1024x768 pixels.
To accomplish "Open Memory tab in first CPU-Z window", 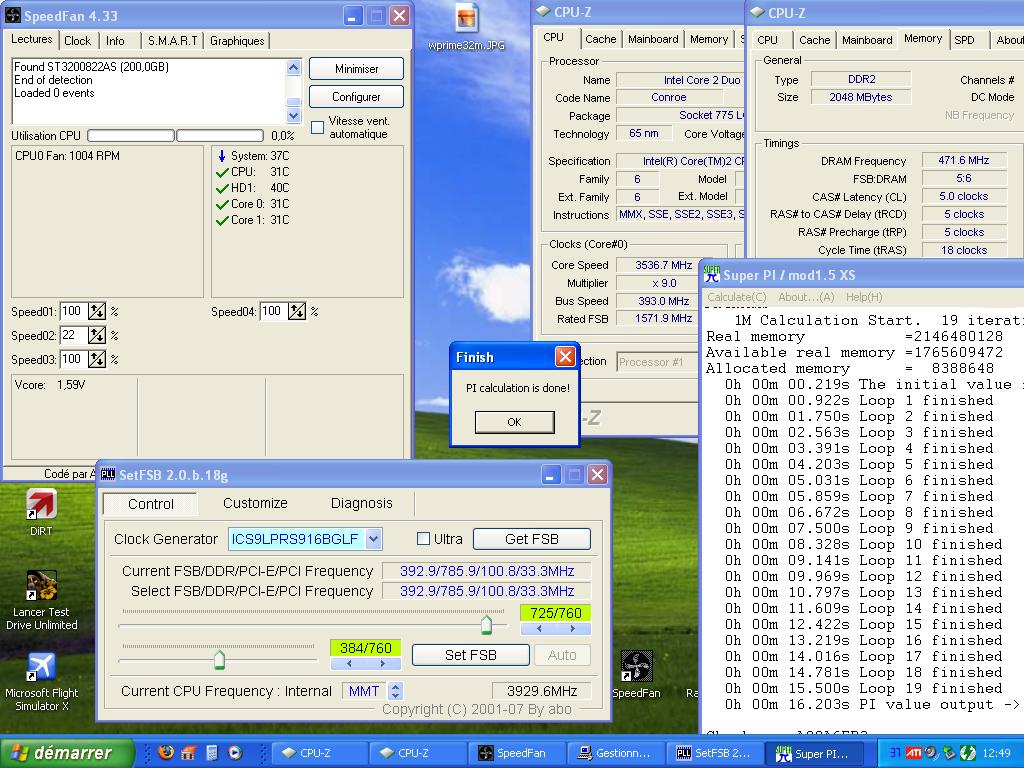I will (709, 39).
